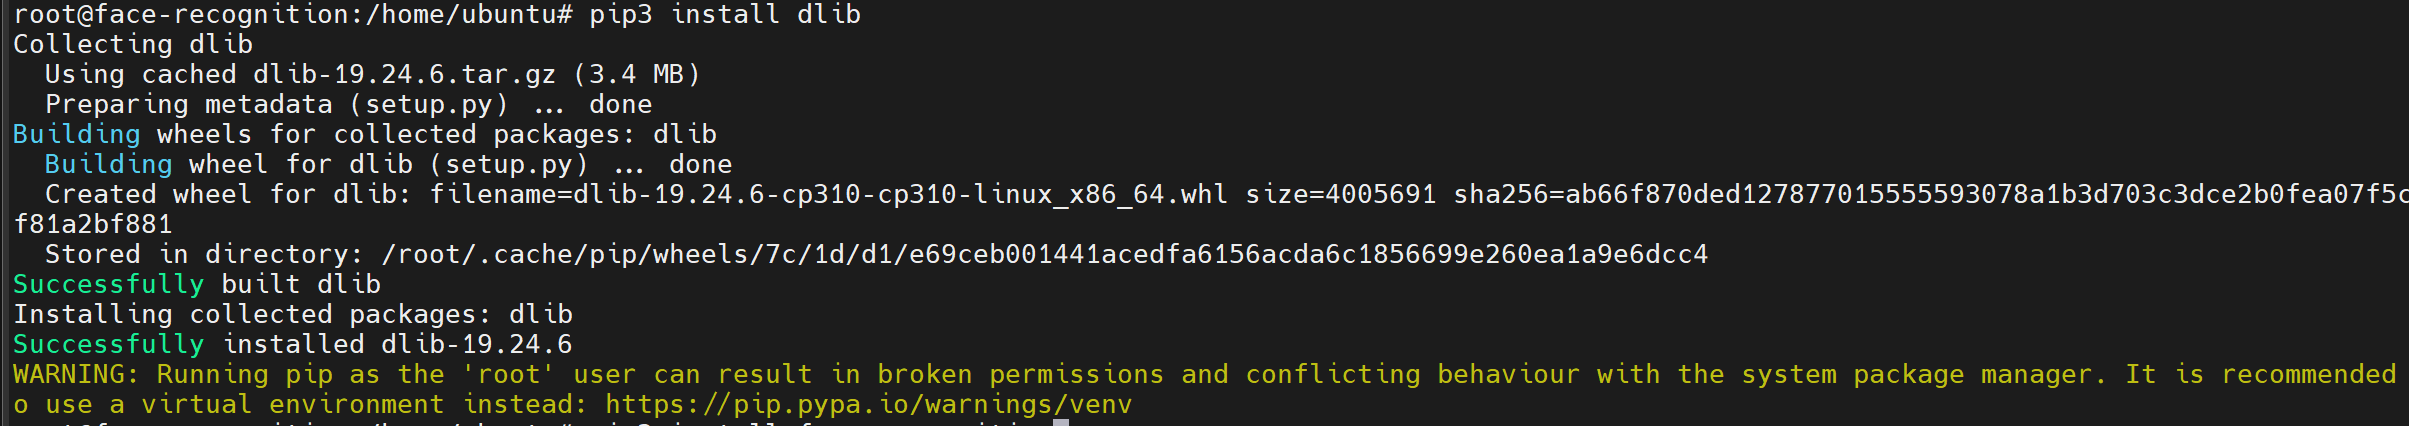Screen dimensions: 2409x426
Task: Click the 'Collecting dlib' output line
Action: pyautogui.click(x=133, y=45)
